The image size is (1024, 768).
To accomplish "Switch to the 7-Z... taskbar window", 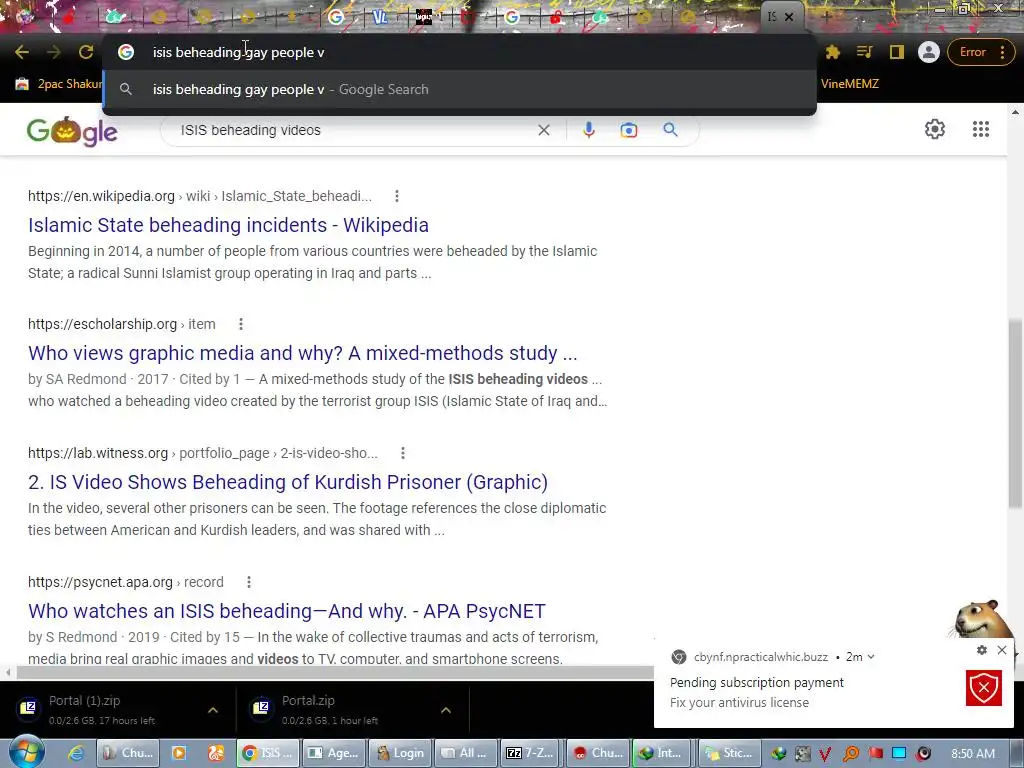I will pyautogui.click(x=530, y=753).
